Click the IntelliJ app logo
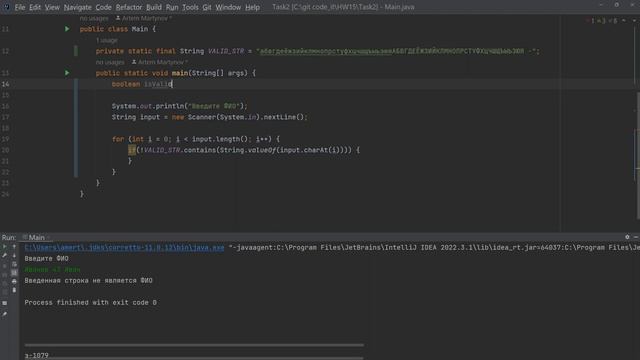Screen dimensions: 640x360 pyautogui.click(x=7, y=7)
